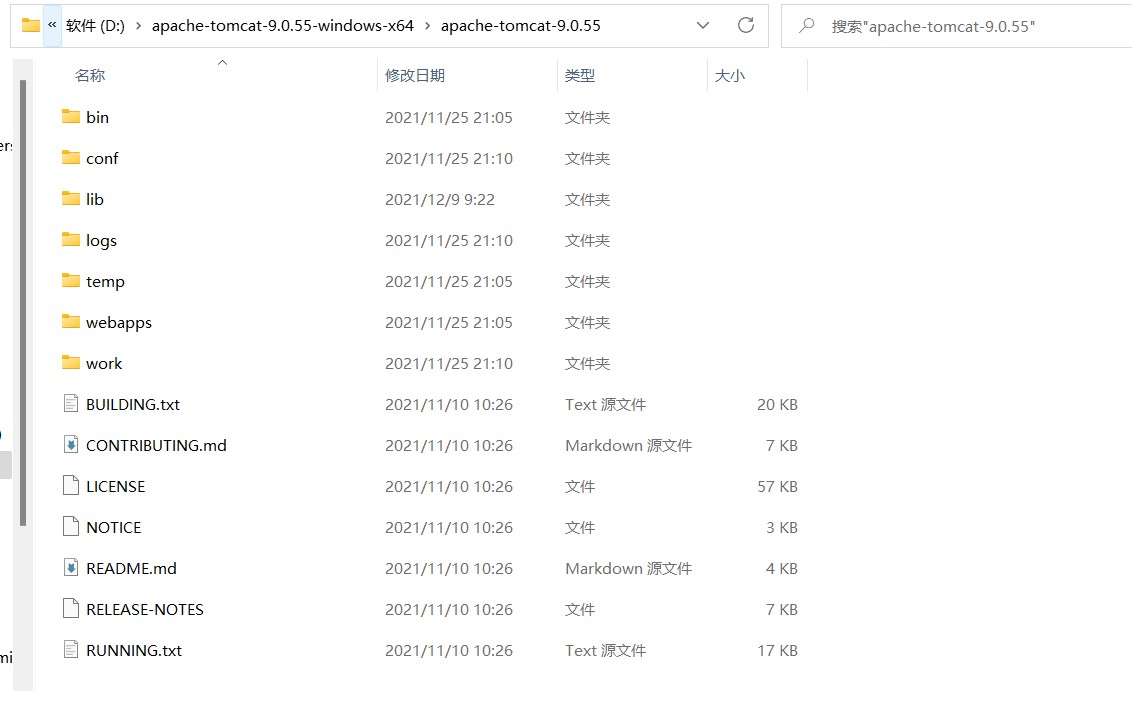Screen dimensions: 1132x706
Task: Open the address bar history dropdown
Action: tap(702, 25)
